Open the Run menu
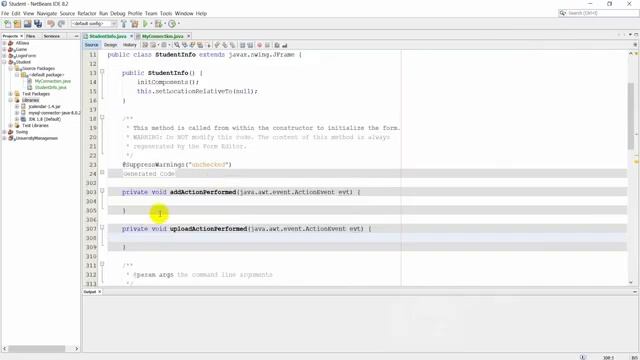640x360 pixels. click(104, 13)
